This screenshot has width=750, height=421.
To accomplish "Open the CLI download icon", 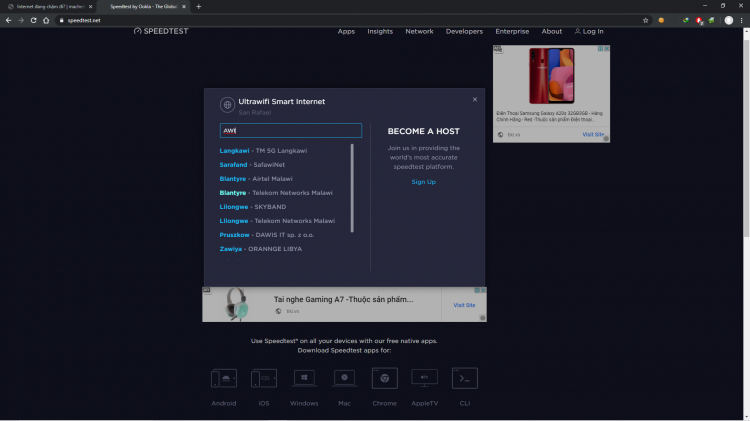I will pyautogui.click(x=465, y=378).
